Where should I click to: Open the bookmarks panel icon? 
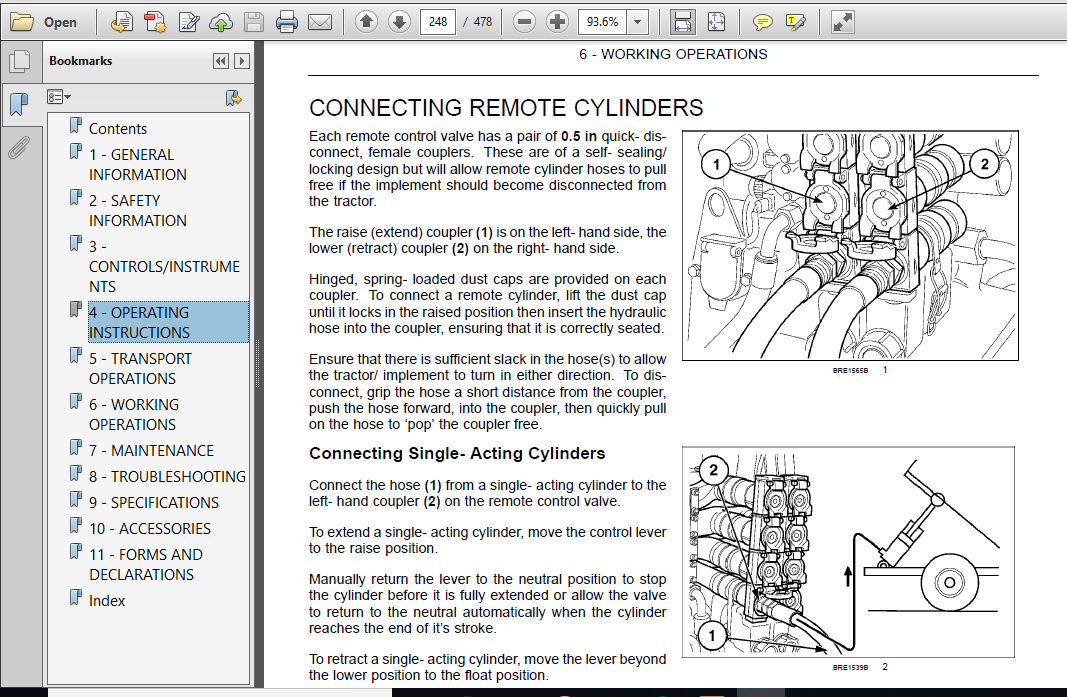19,104
